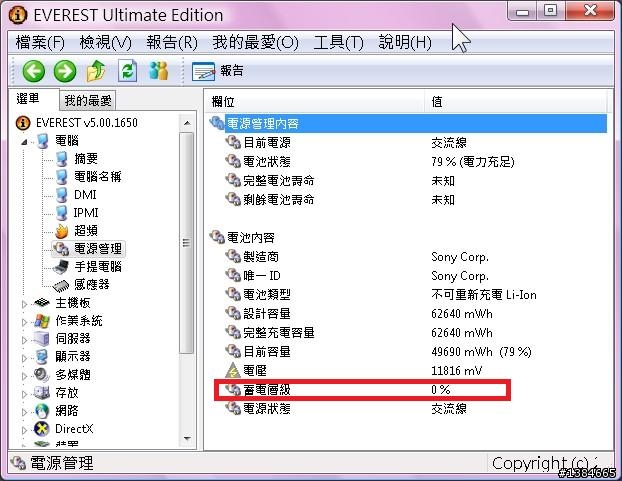
Task: Select 電腦名稱 in the tree
Action: (x=98, y=176)
